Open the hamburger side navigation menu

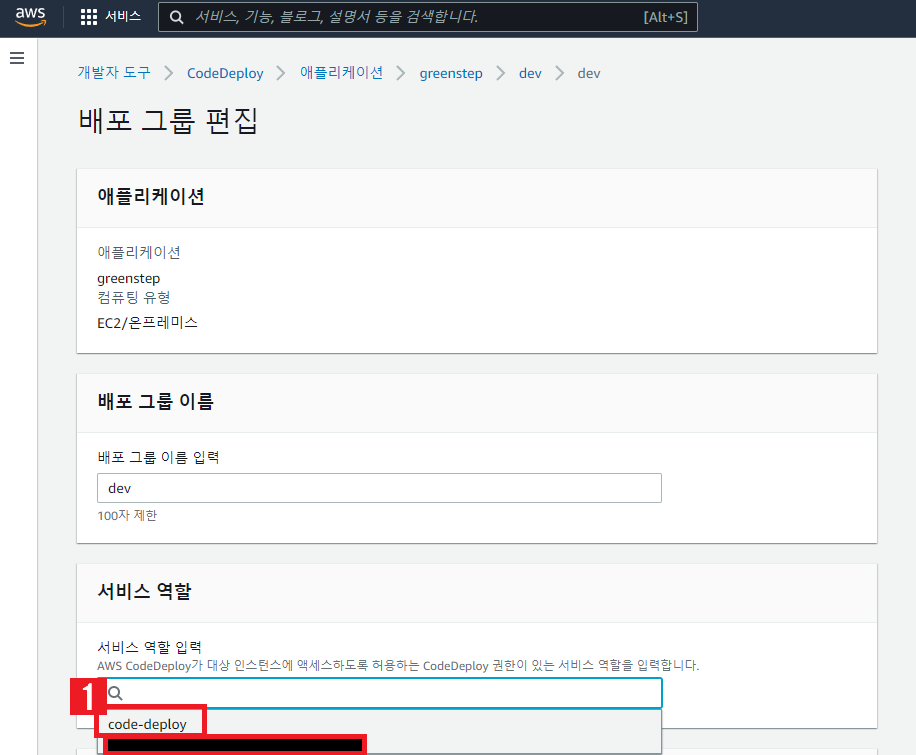point(17,58)
